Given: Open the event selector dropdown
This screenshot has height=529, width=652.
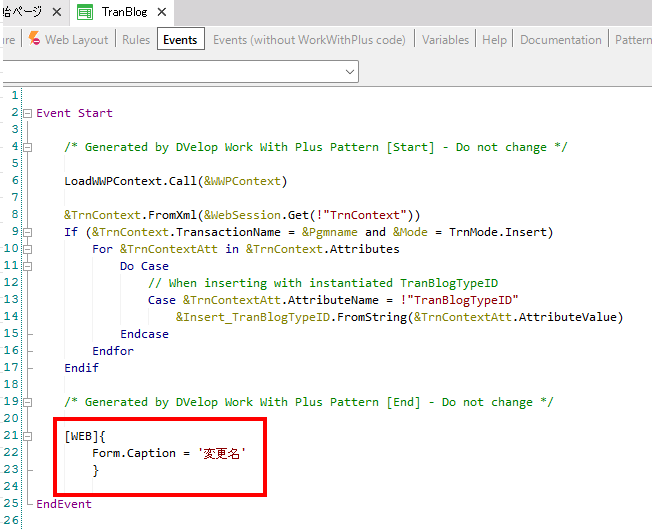Looking at the screenshot, I should tap(349, 72).
